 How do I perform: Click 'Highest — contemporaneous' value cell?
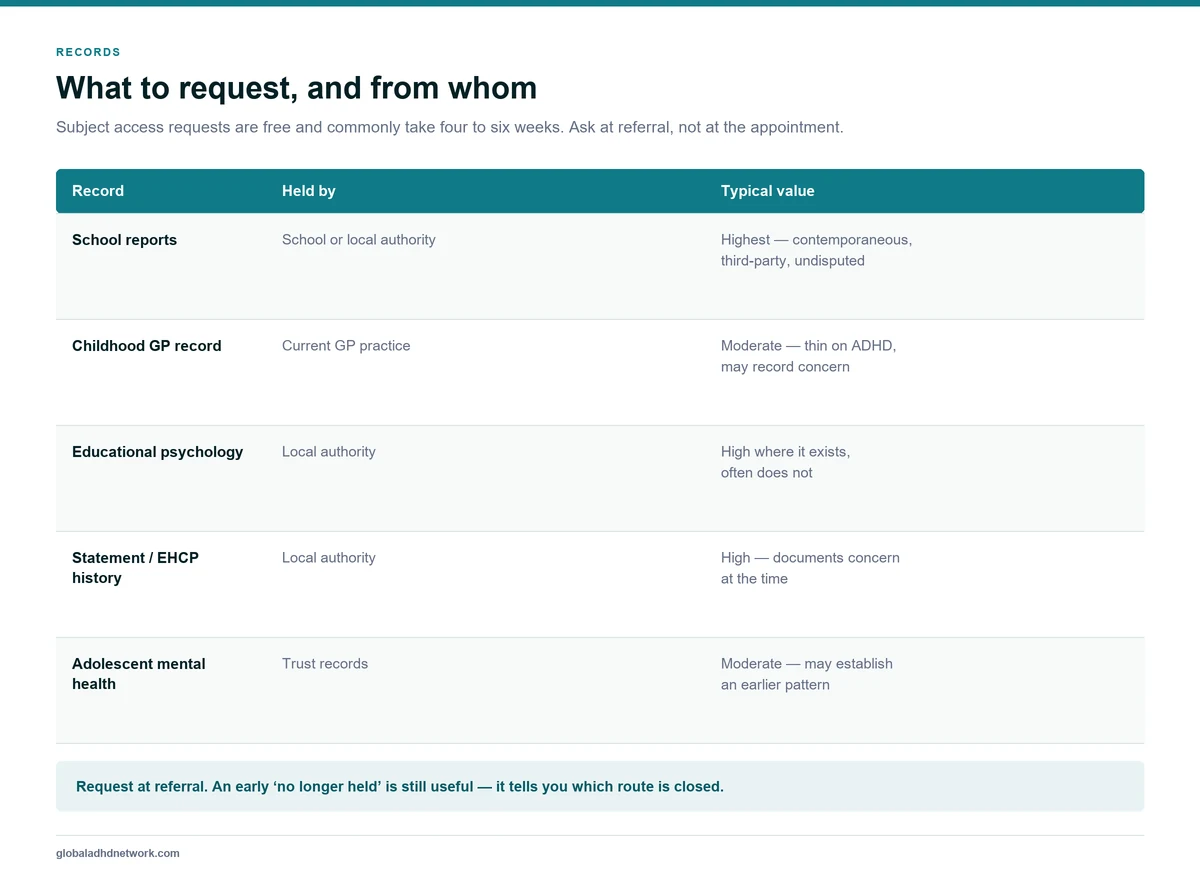tap(816, 250)
